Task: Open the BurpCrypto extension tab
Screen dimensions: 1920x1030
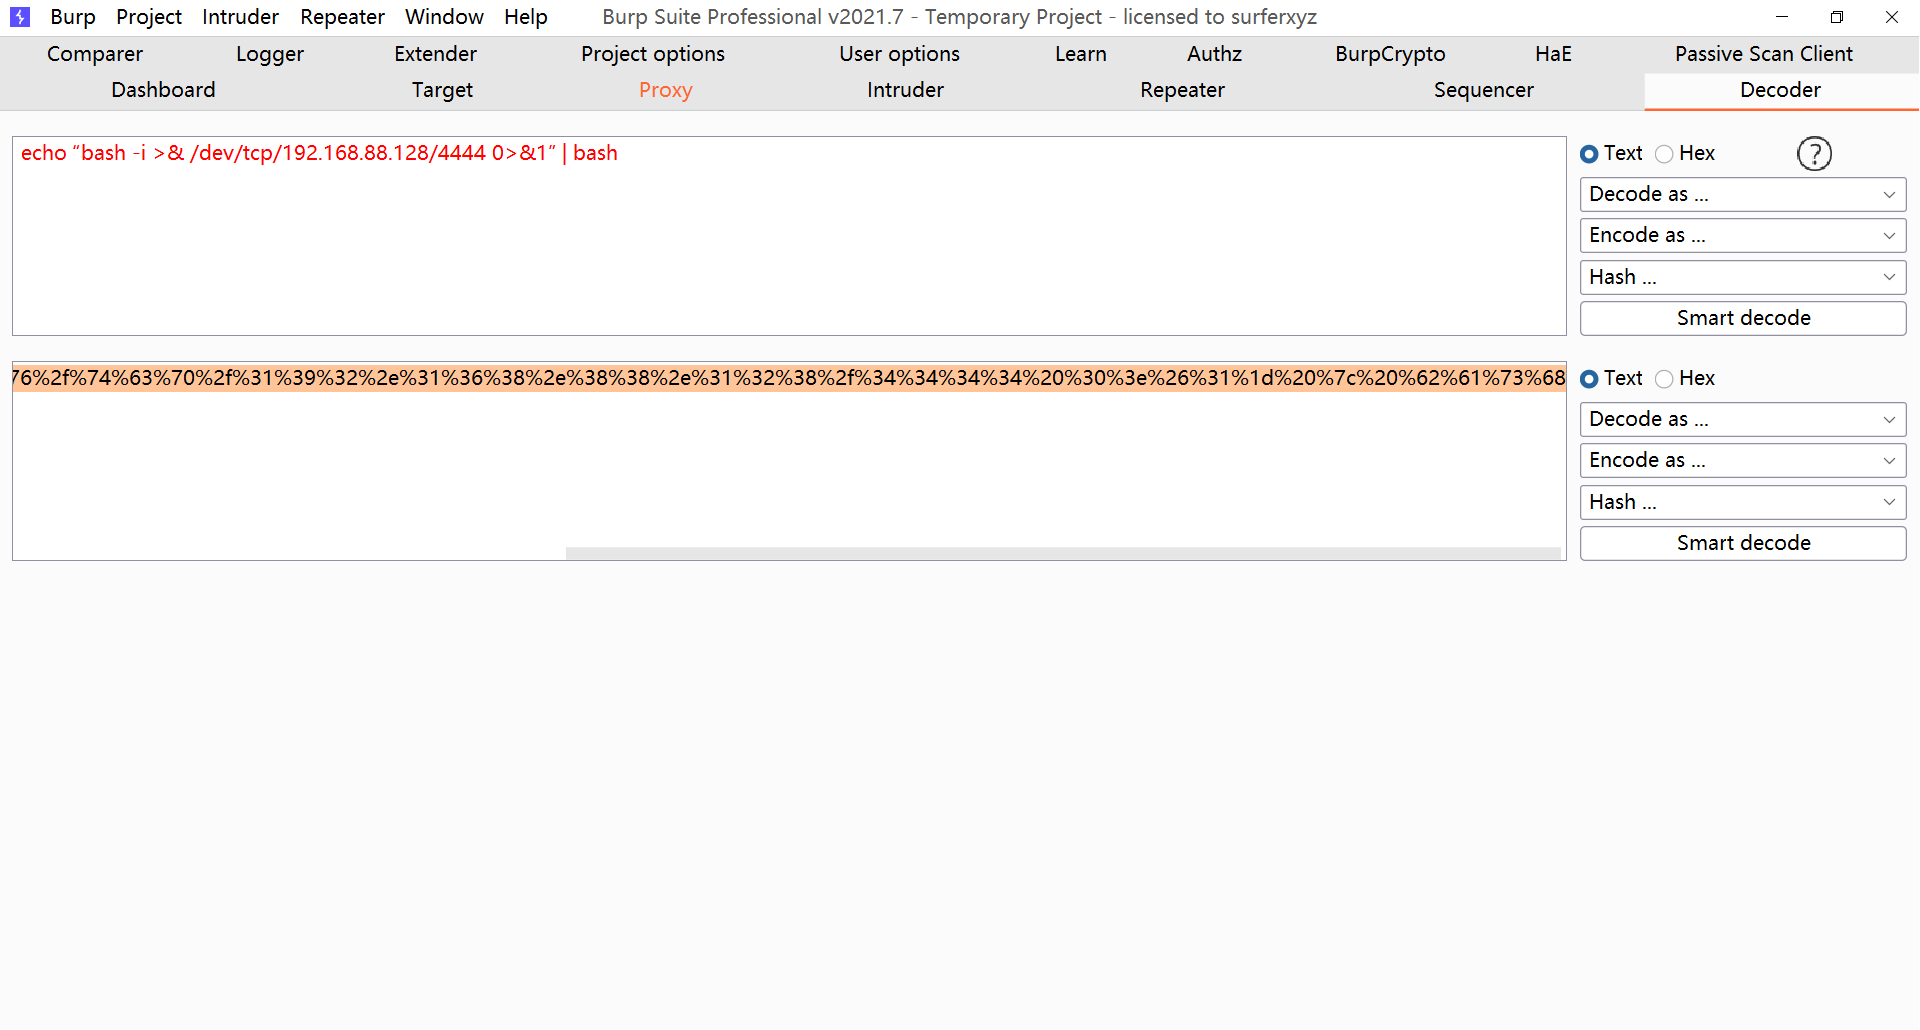Action: [1390, 54]
